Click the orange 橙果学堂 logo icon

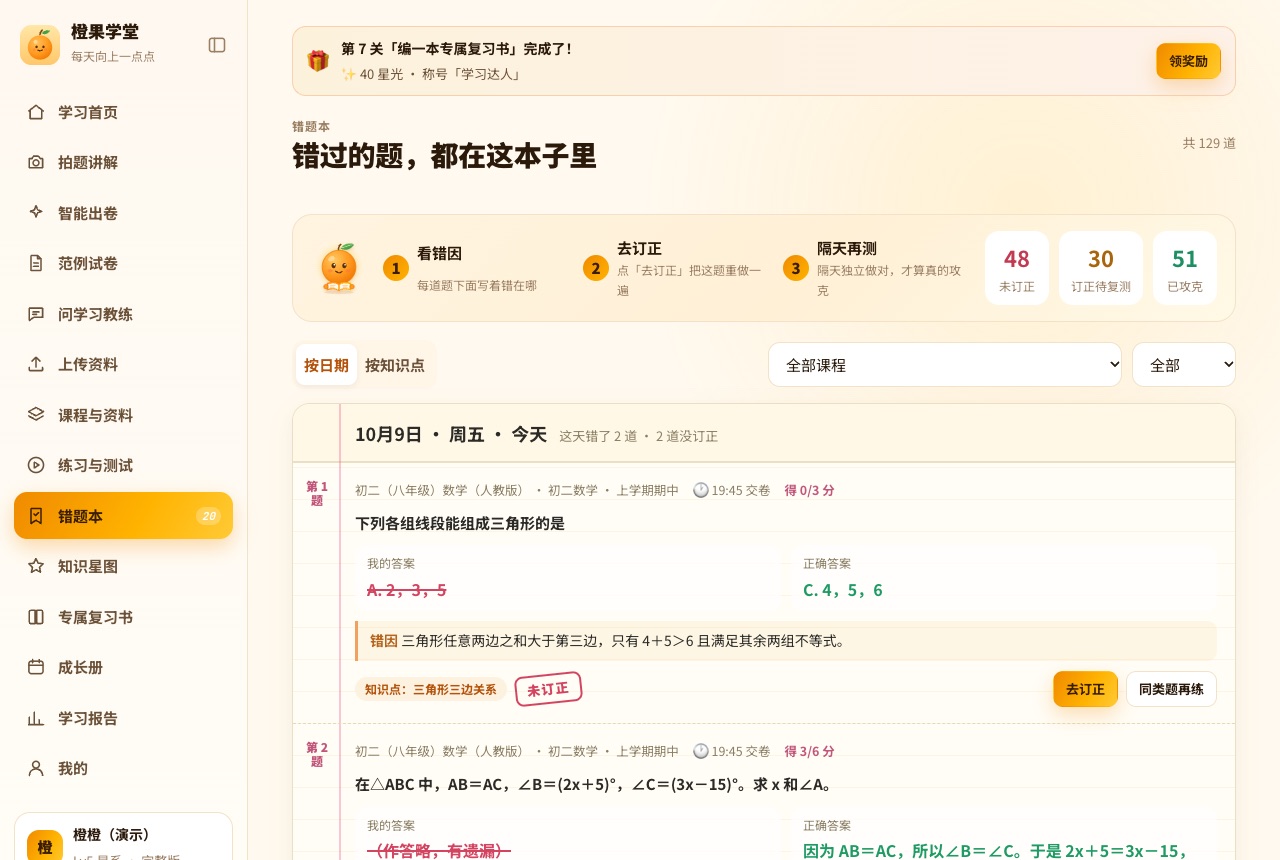click(x=40, y=45)
